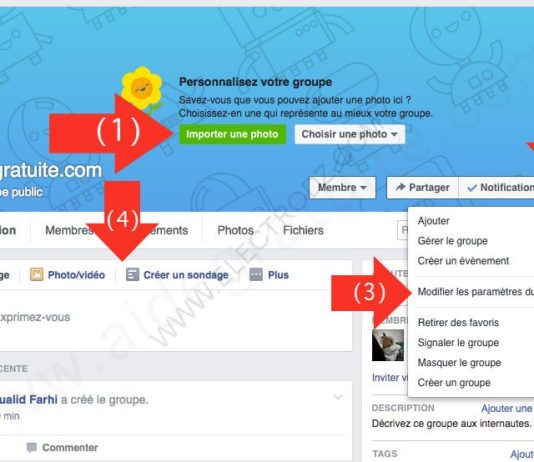Expand the chevron on the group creation post
Image resolution: width=534 pixels, height=462 pixels.
click(x=338, y=397)
